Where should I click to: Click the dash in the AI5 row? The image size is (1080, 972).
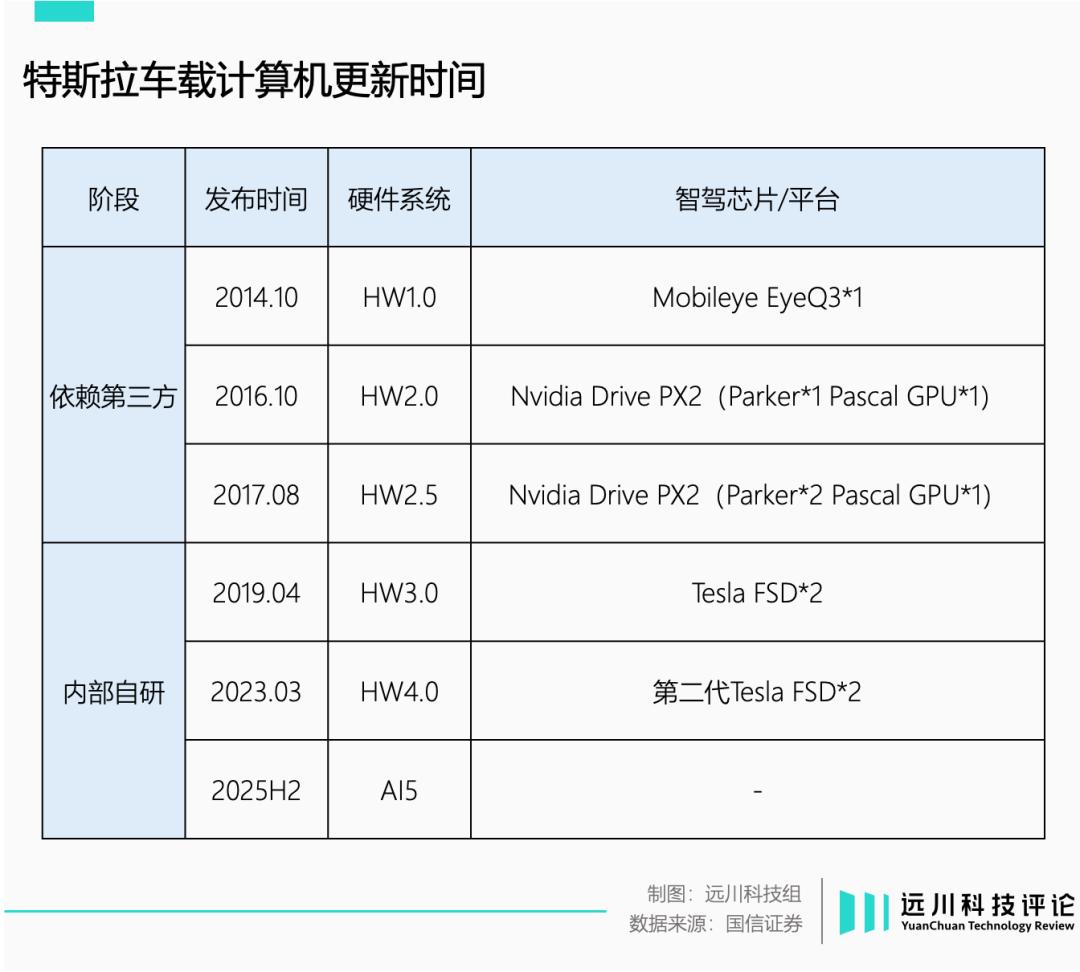point(758,791)
